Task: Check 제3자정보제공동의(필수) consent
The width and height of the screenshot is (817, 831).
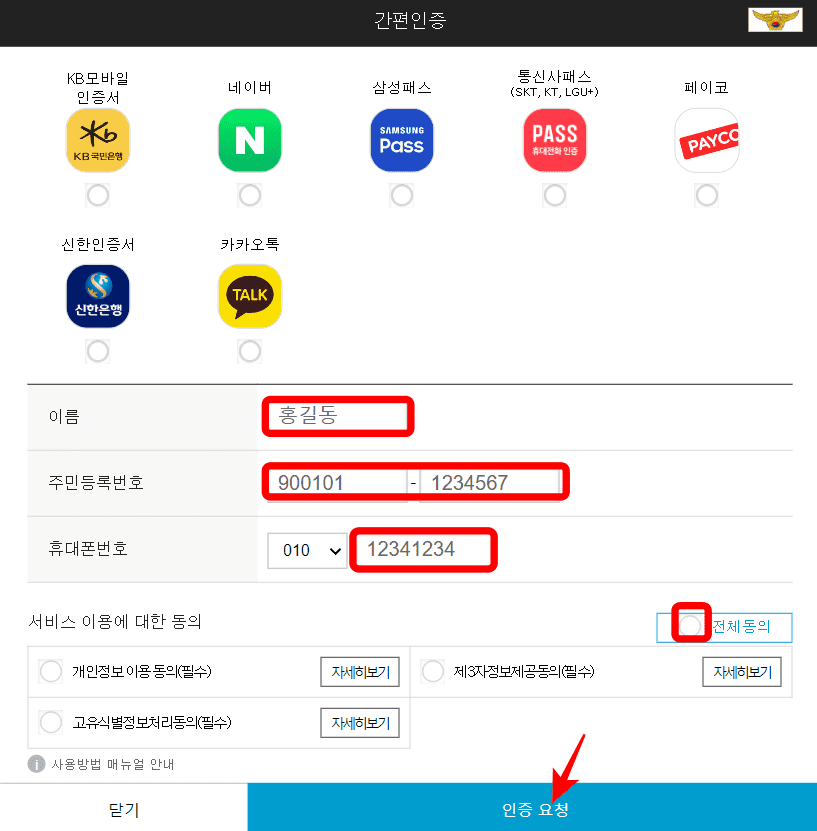Action: pyautogui.click(x=432, y=671)
